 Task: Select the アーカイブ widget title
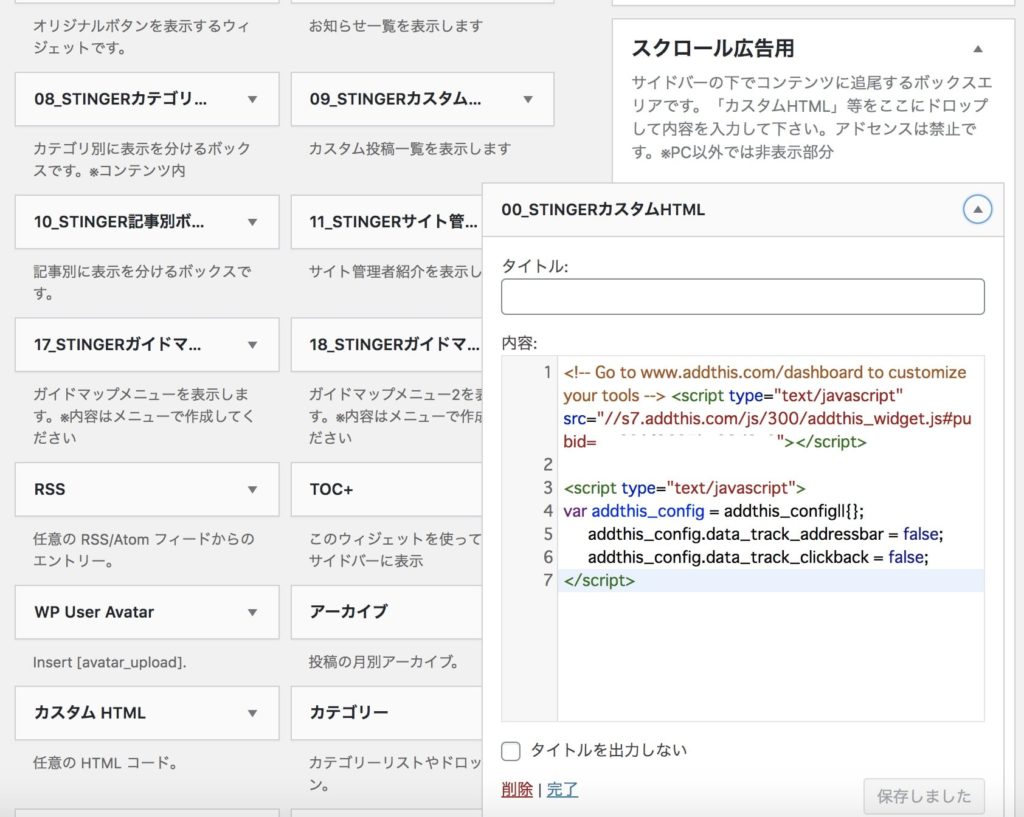[x=349, y=612]
